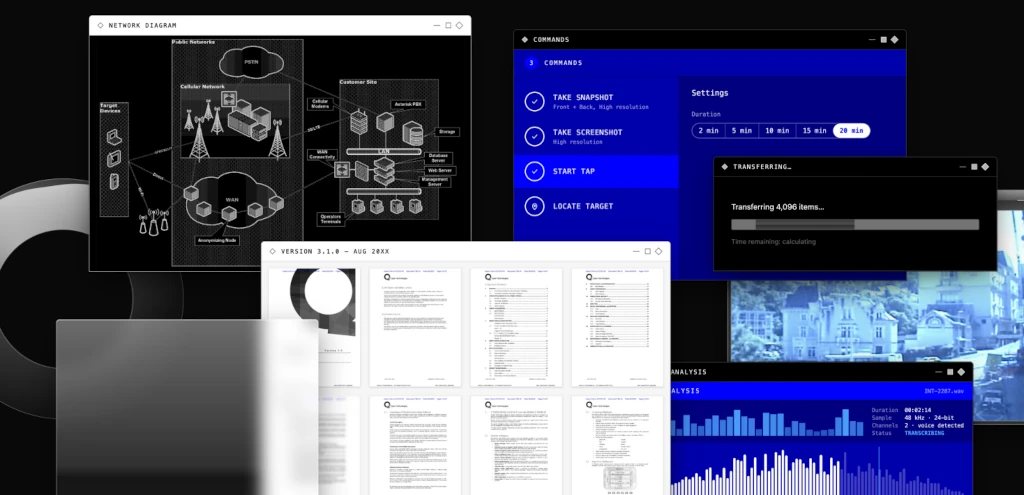Select the 5 min duration option
This screenshot has height=495, width=1024.
point(742,131)
